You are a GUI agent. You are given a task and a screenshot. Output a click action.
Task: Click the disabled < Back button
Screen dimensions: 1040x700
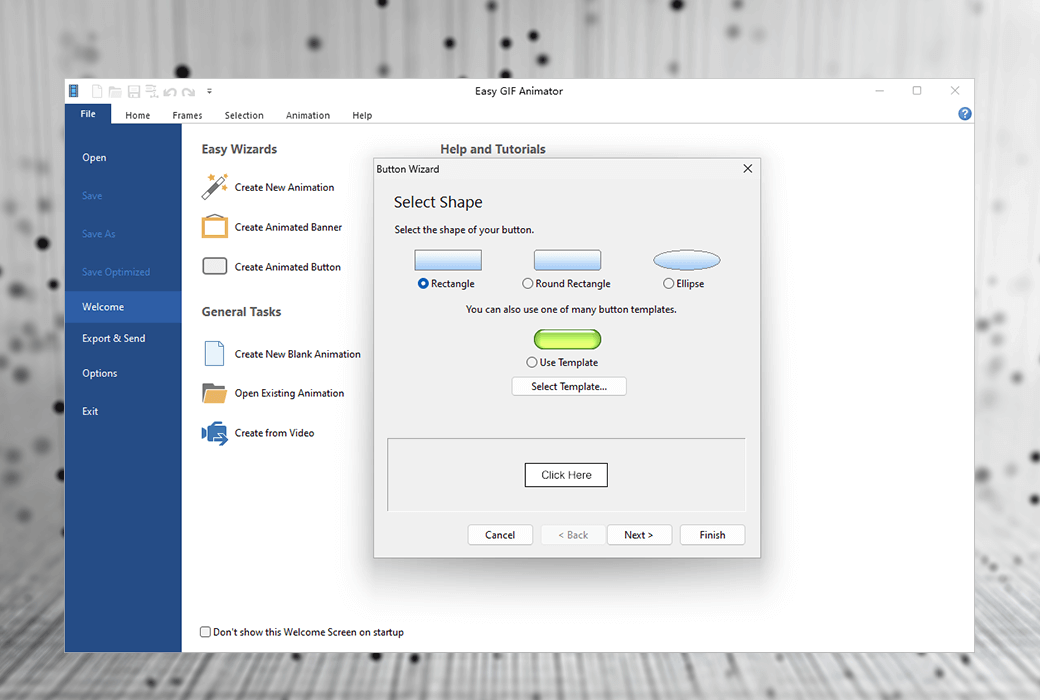tap(573, 535)
